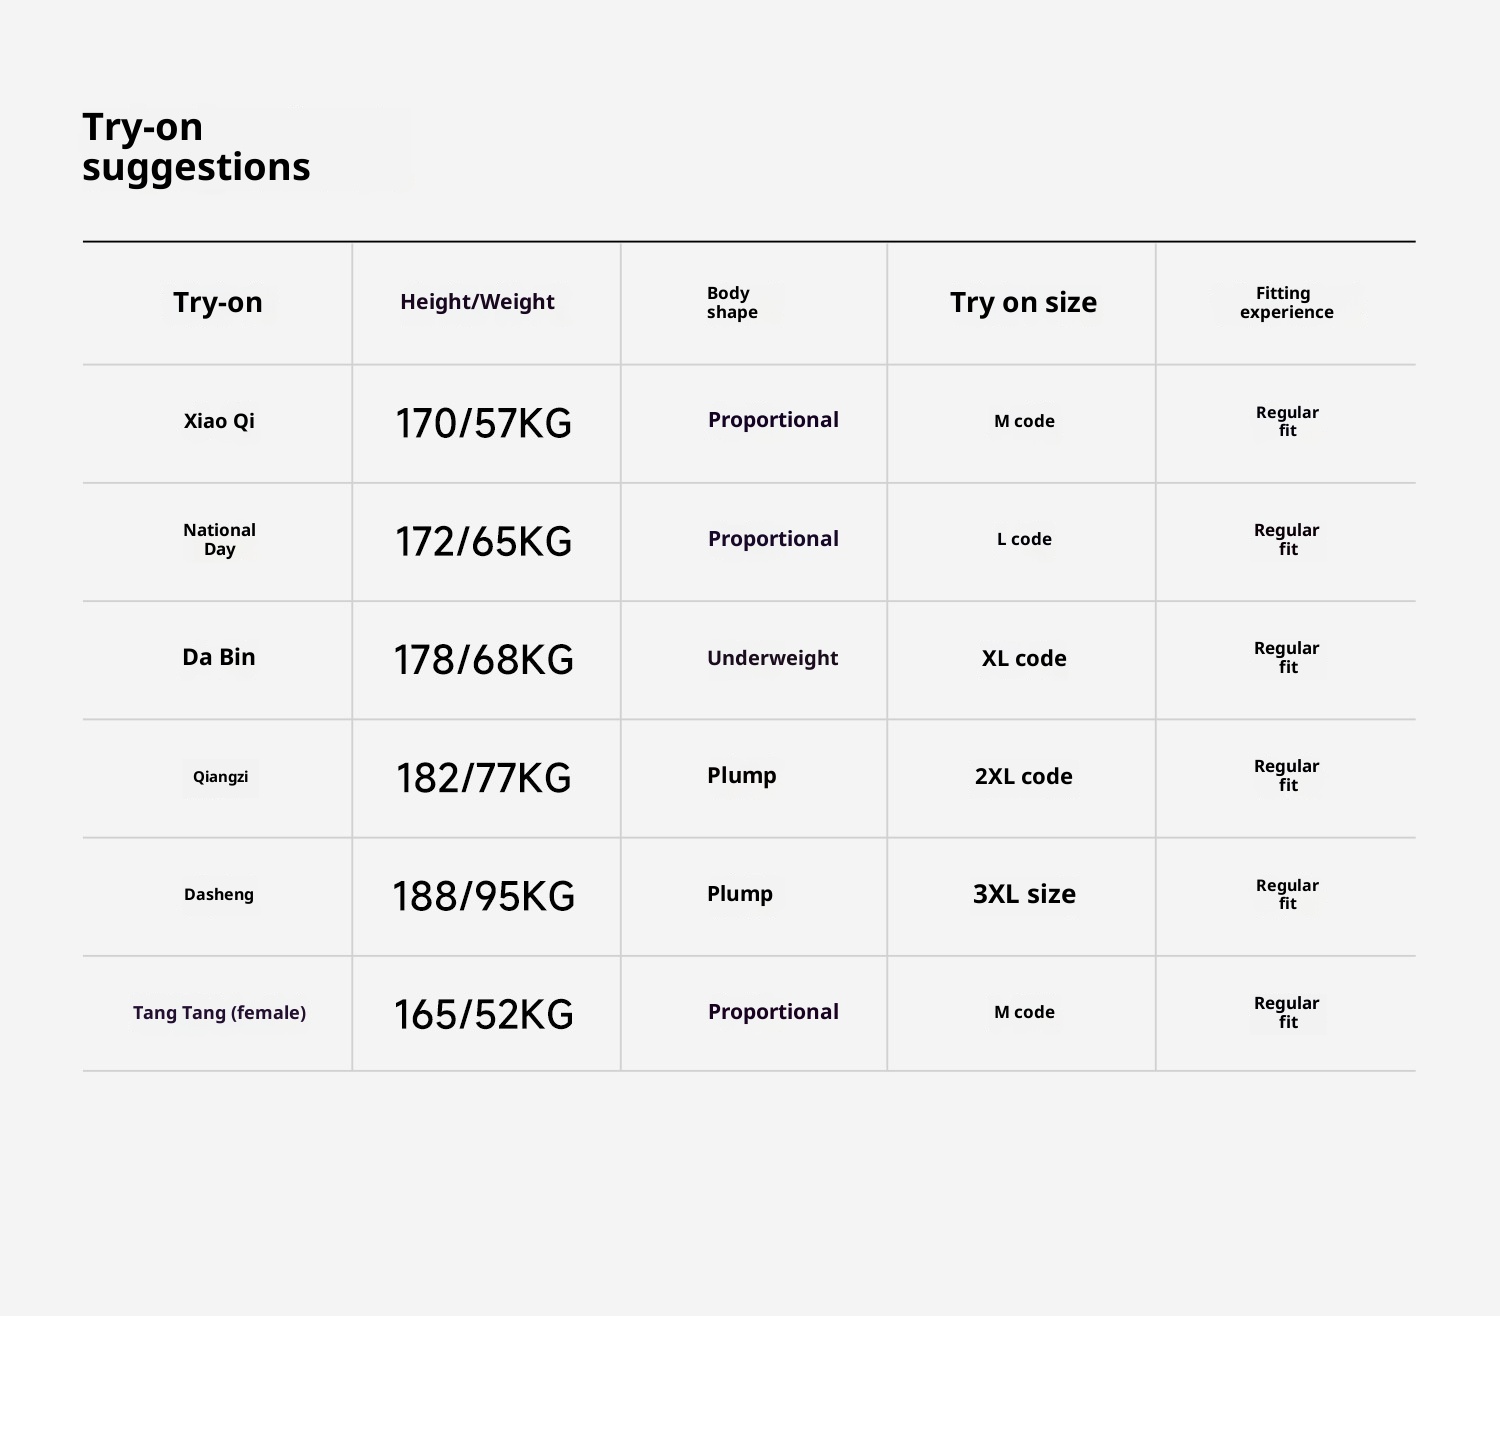Click the Body shape column header
The height and width of the screenshot is (1448, 1500).
[x=732, y=302]
